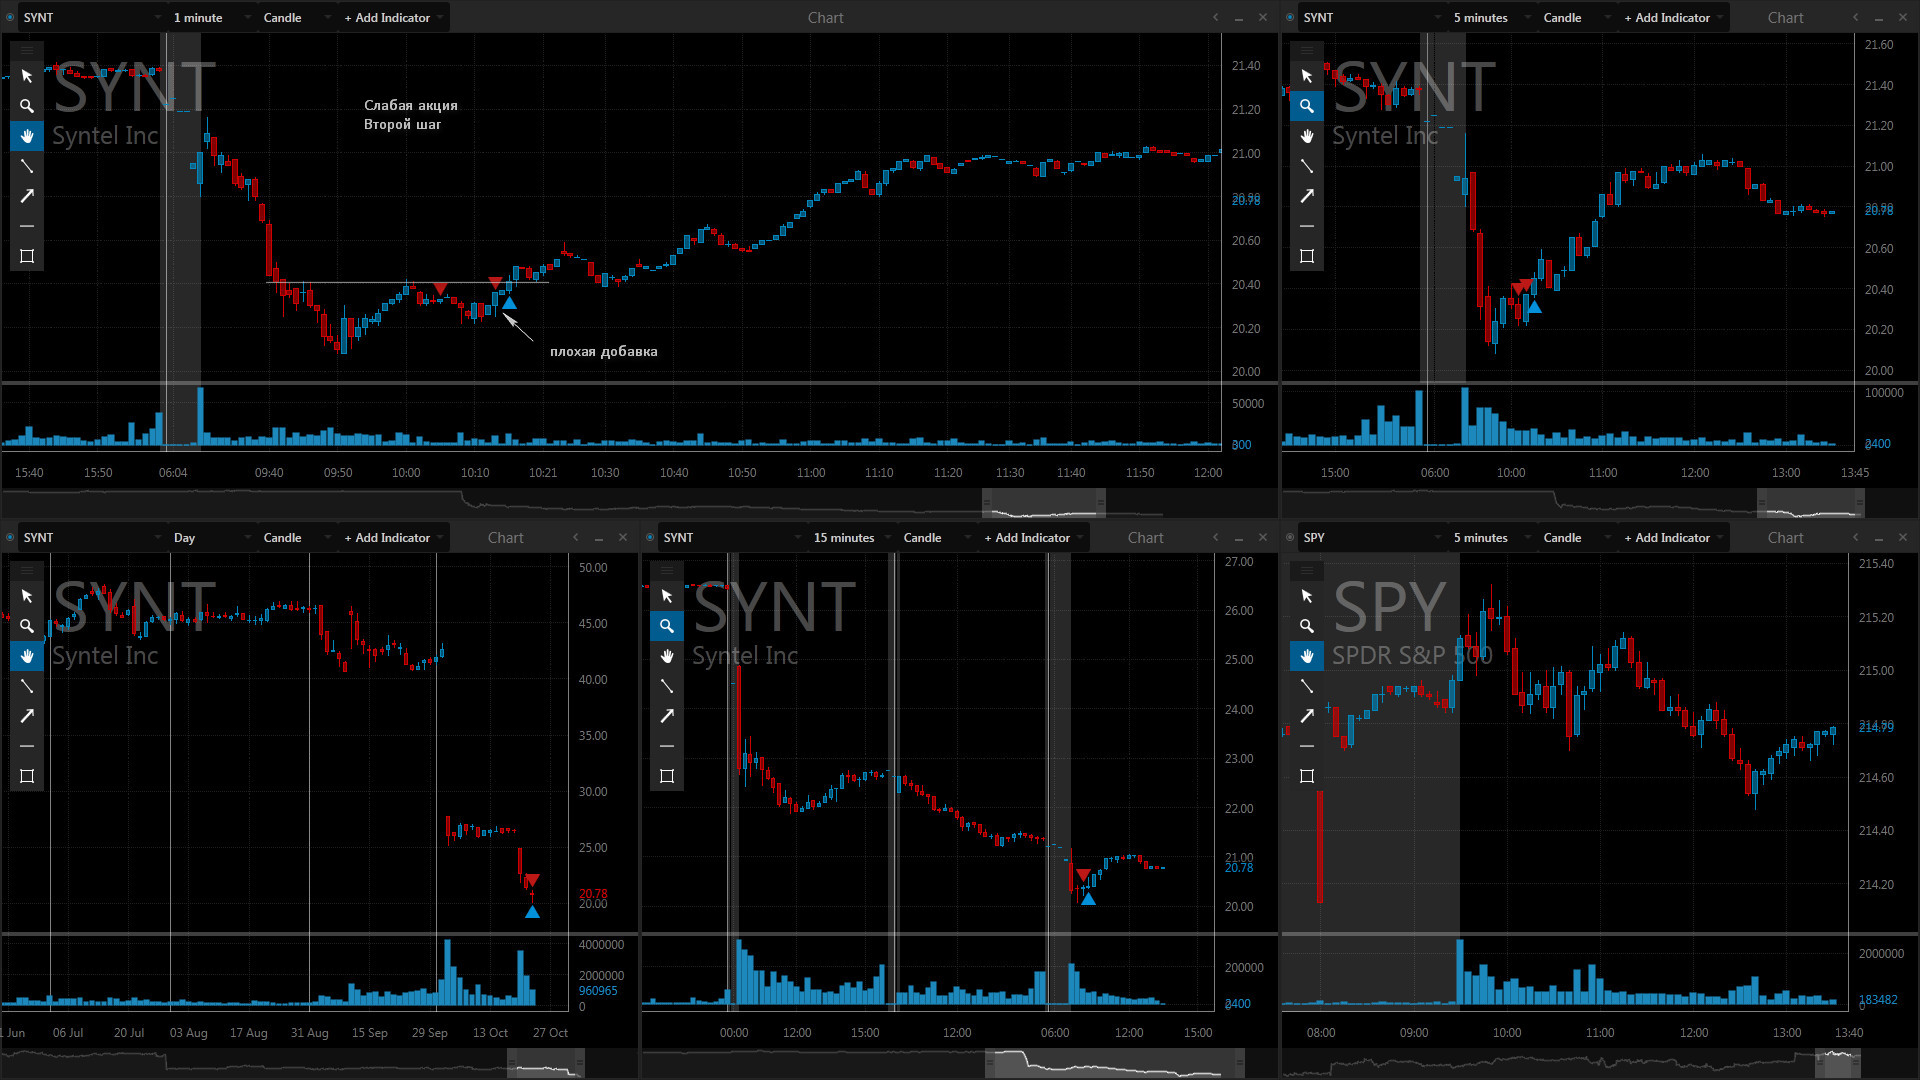
Task: Select line draw tool in SYNT 5 minutes chart
Action: click(x=1307, y=166)
